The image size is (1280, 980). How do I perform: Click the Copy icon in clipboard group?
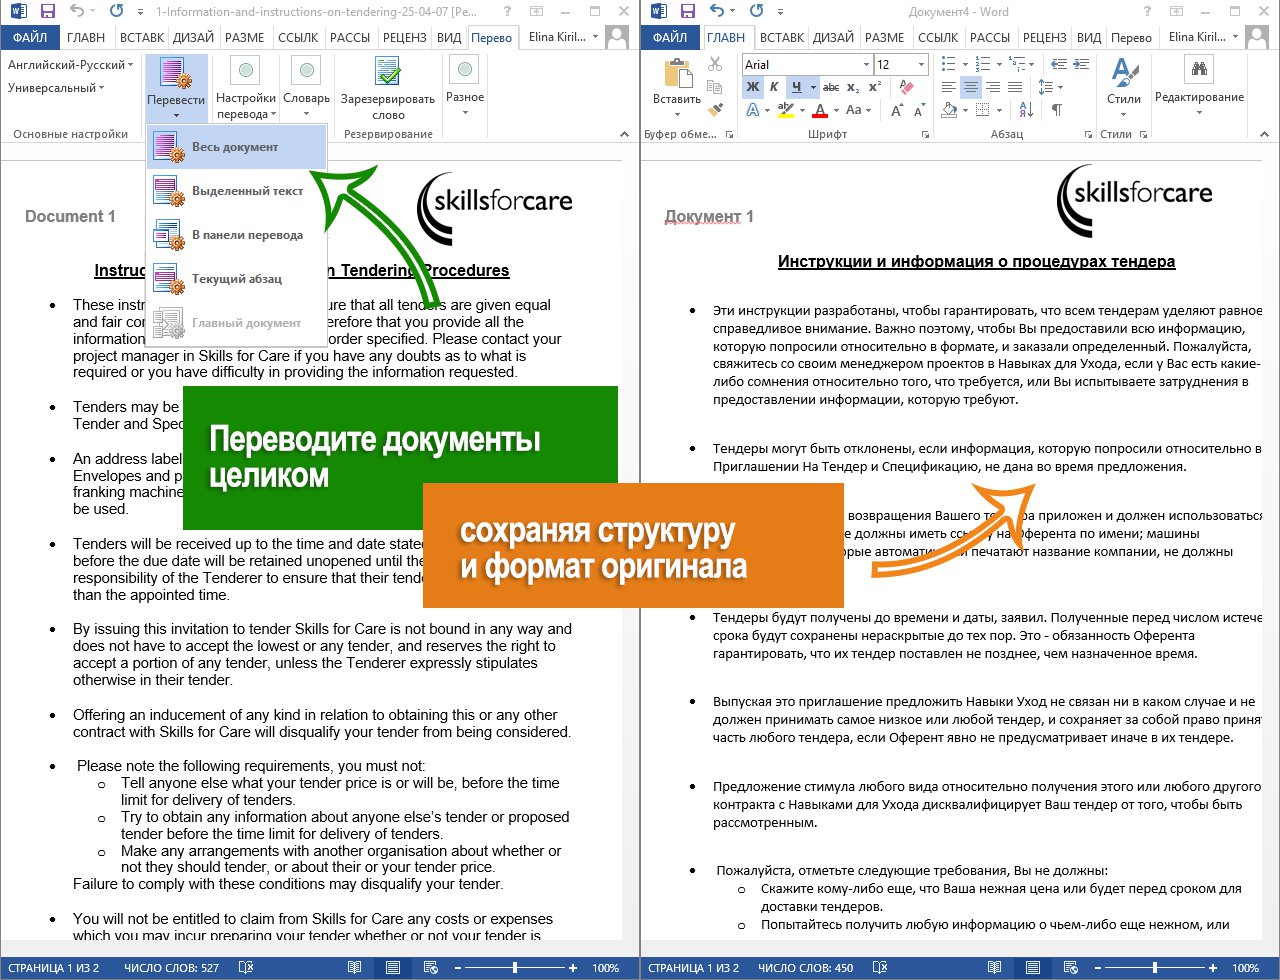(x=714, y=87)
